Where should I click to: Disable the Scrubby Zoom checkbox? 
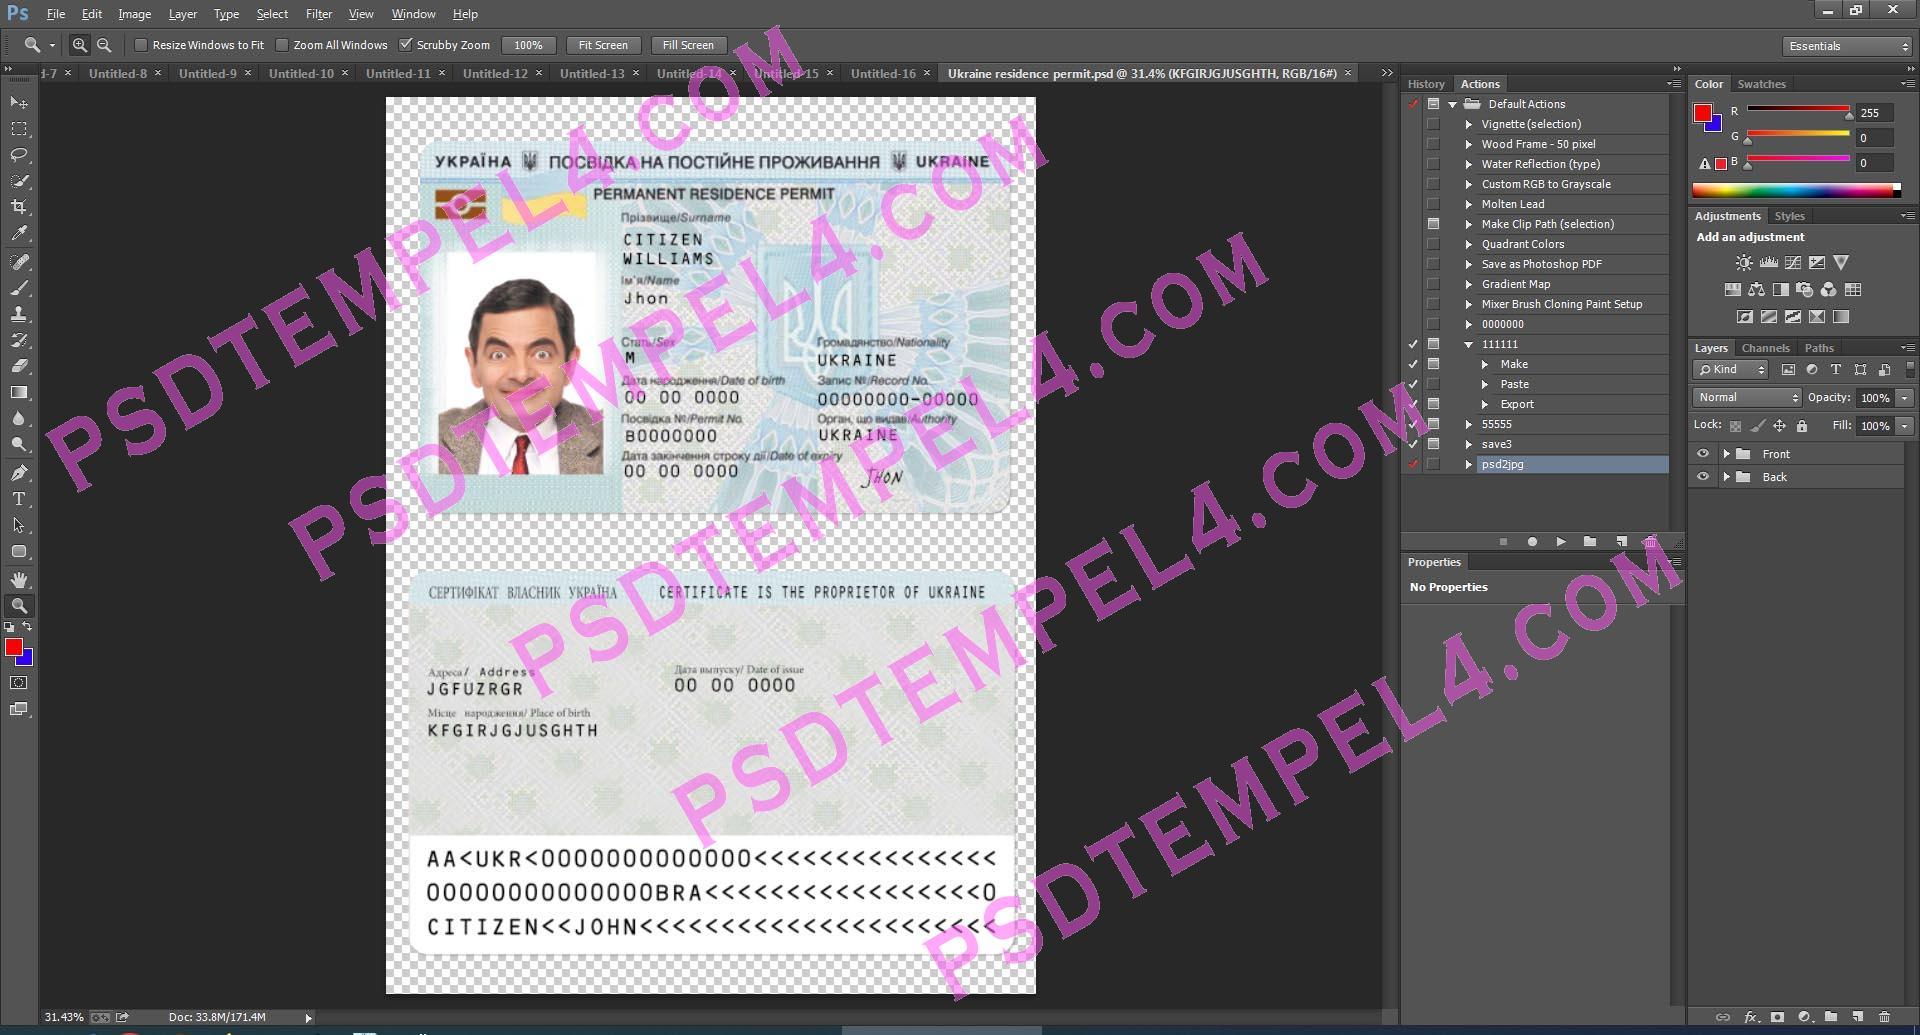406,45
